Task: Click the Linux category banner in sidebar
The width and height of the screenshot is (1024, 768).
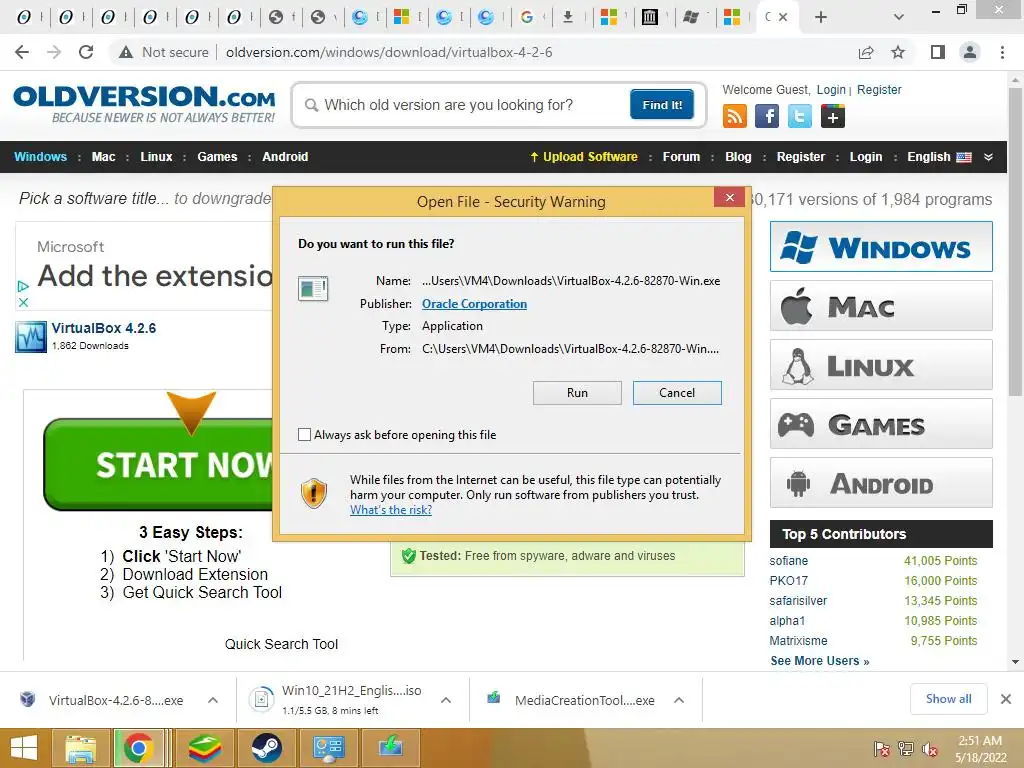Action: click(881, 364)
